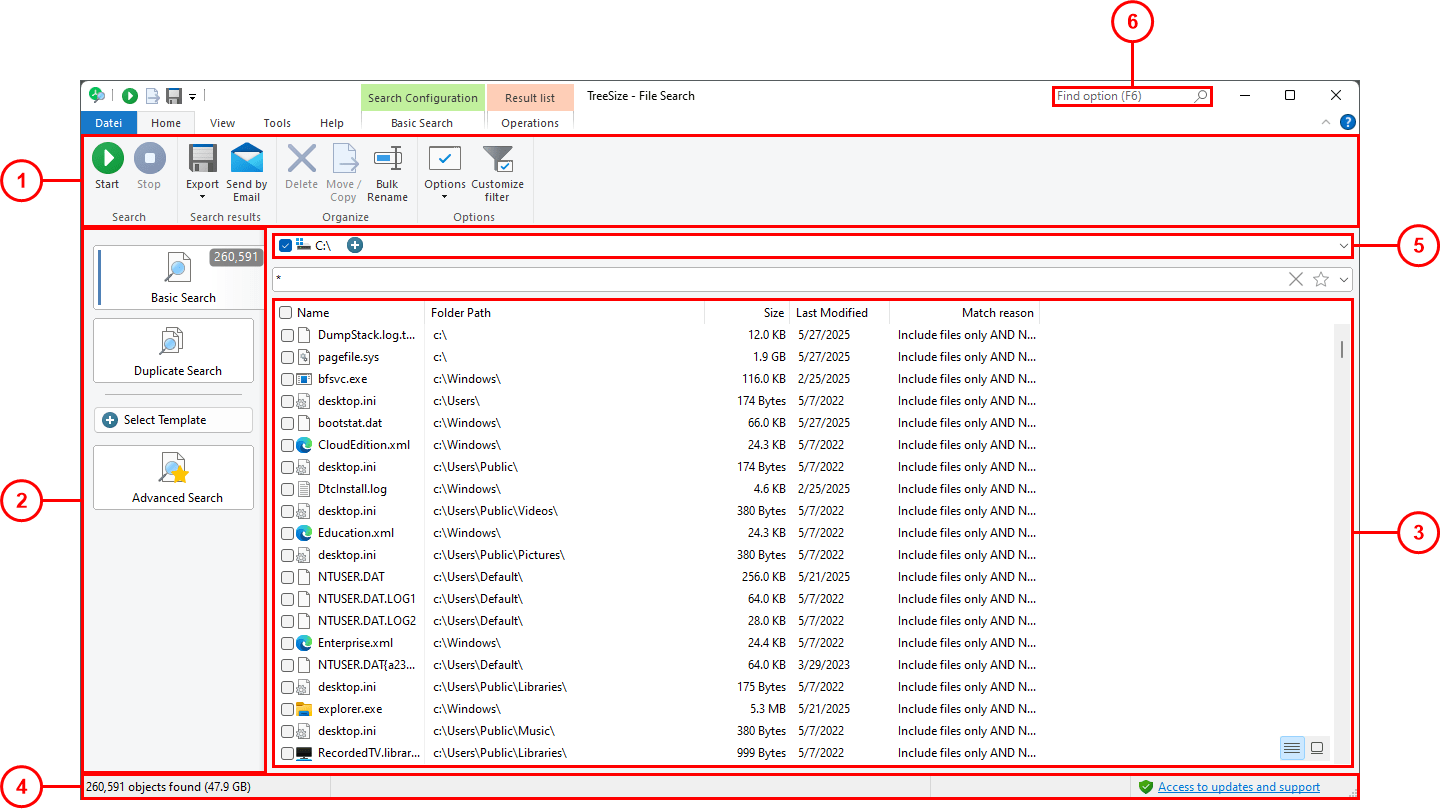Click the results vertical scrollbar thumb

click(1341, 349)
